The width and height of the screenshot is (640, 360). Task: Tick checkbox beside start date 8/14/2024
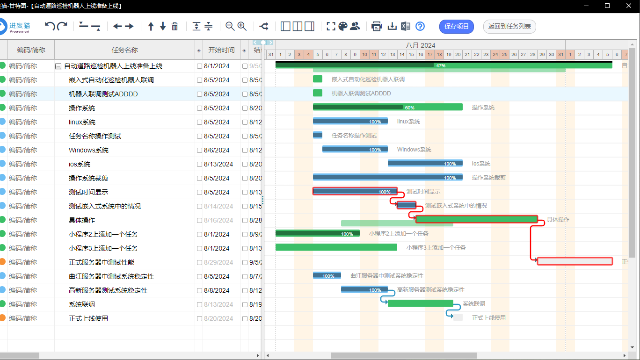200,206
